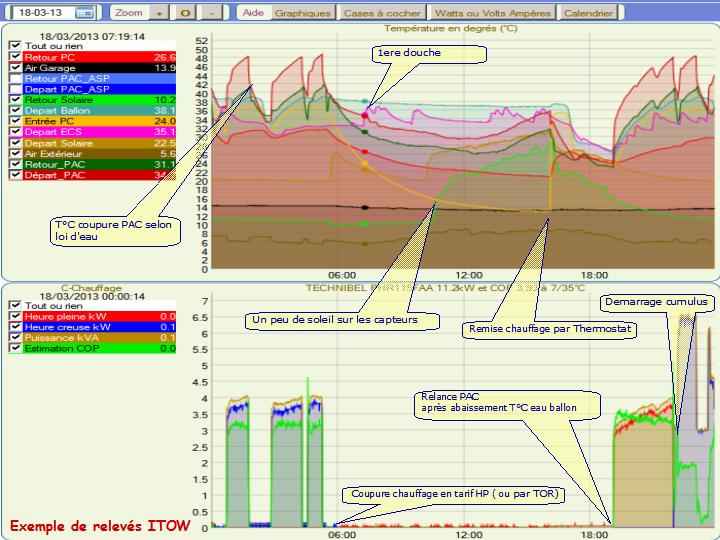Viewport: 720px width, 540px height.
Task: Click the zoom reset O button
Action: (185, 14)
